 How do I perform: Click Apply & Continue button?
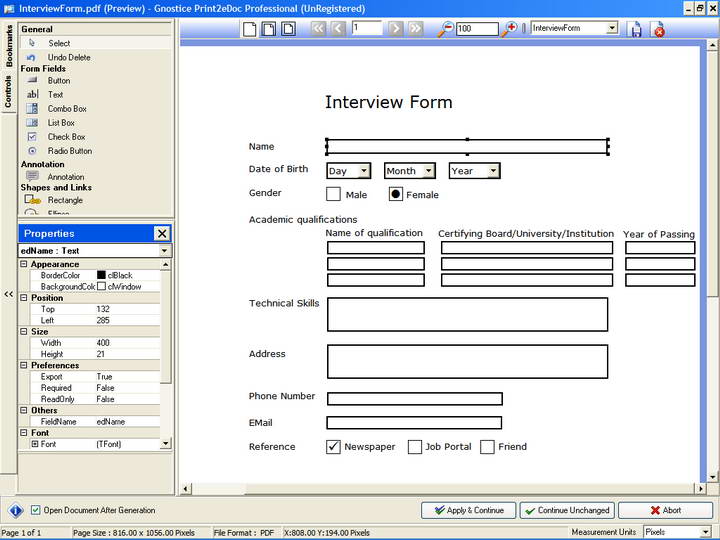point(469,510)
